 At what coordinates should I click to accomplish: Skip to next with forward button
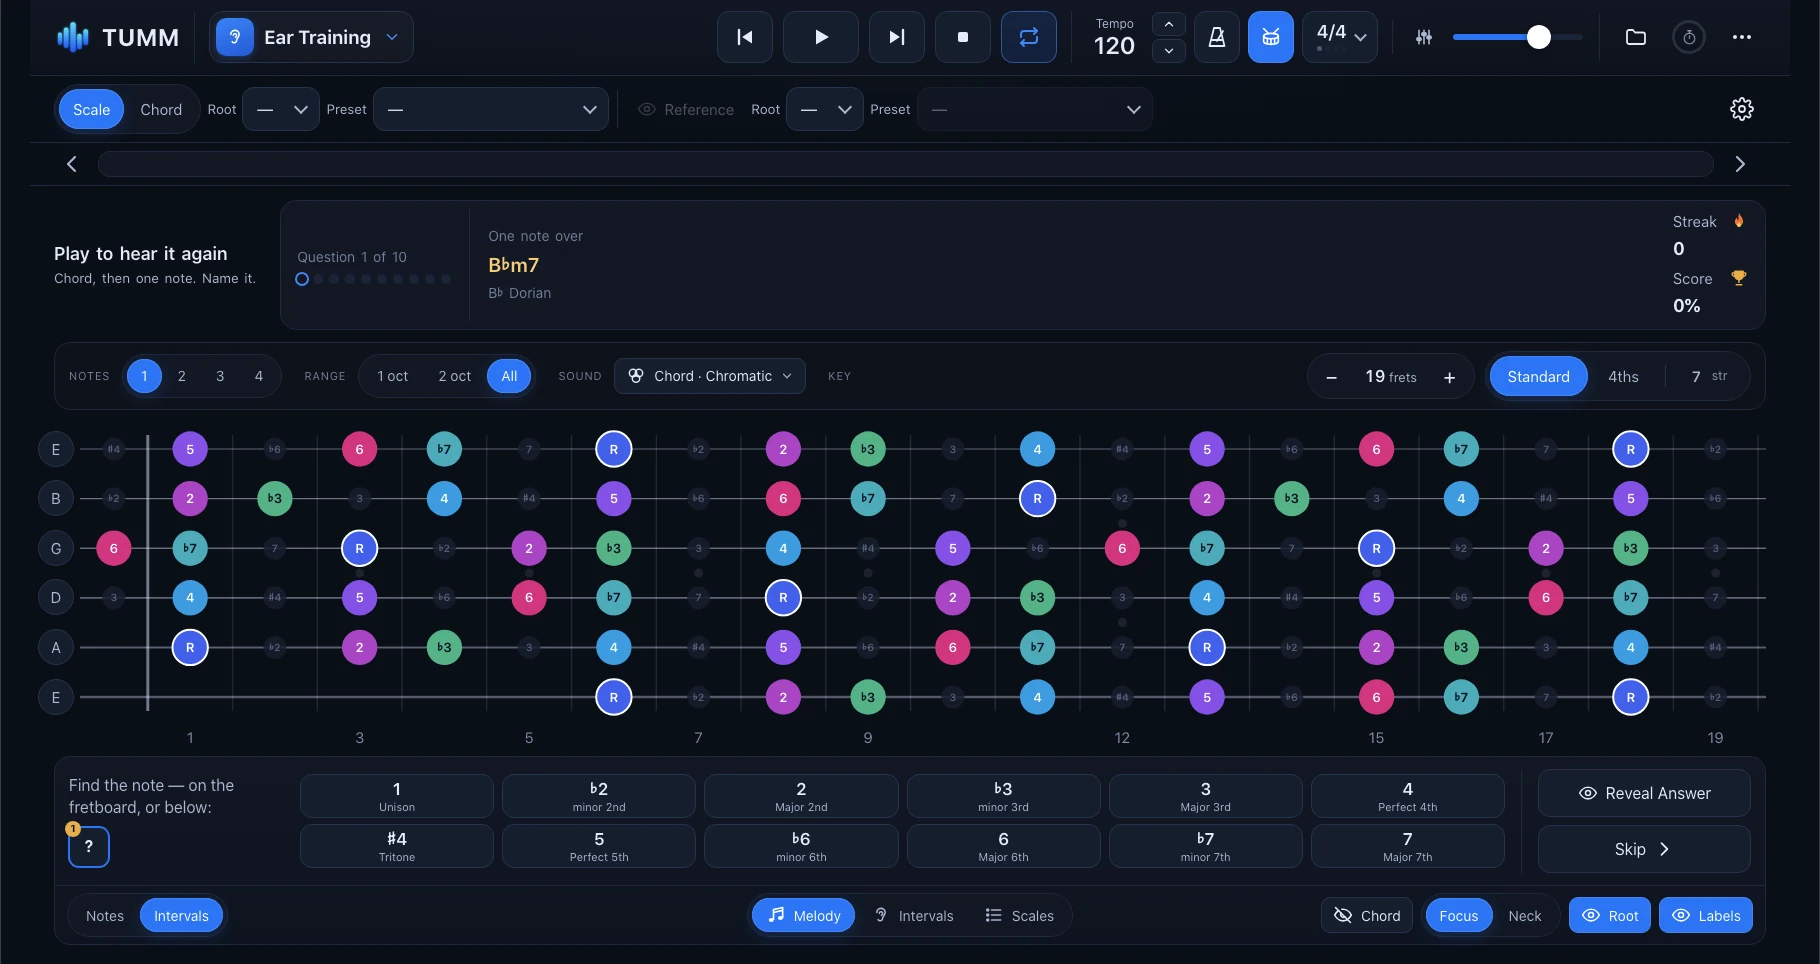tap(897, 37)
